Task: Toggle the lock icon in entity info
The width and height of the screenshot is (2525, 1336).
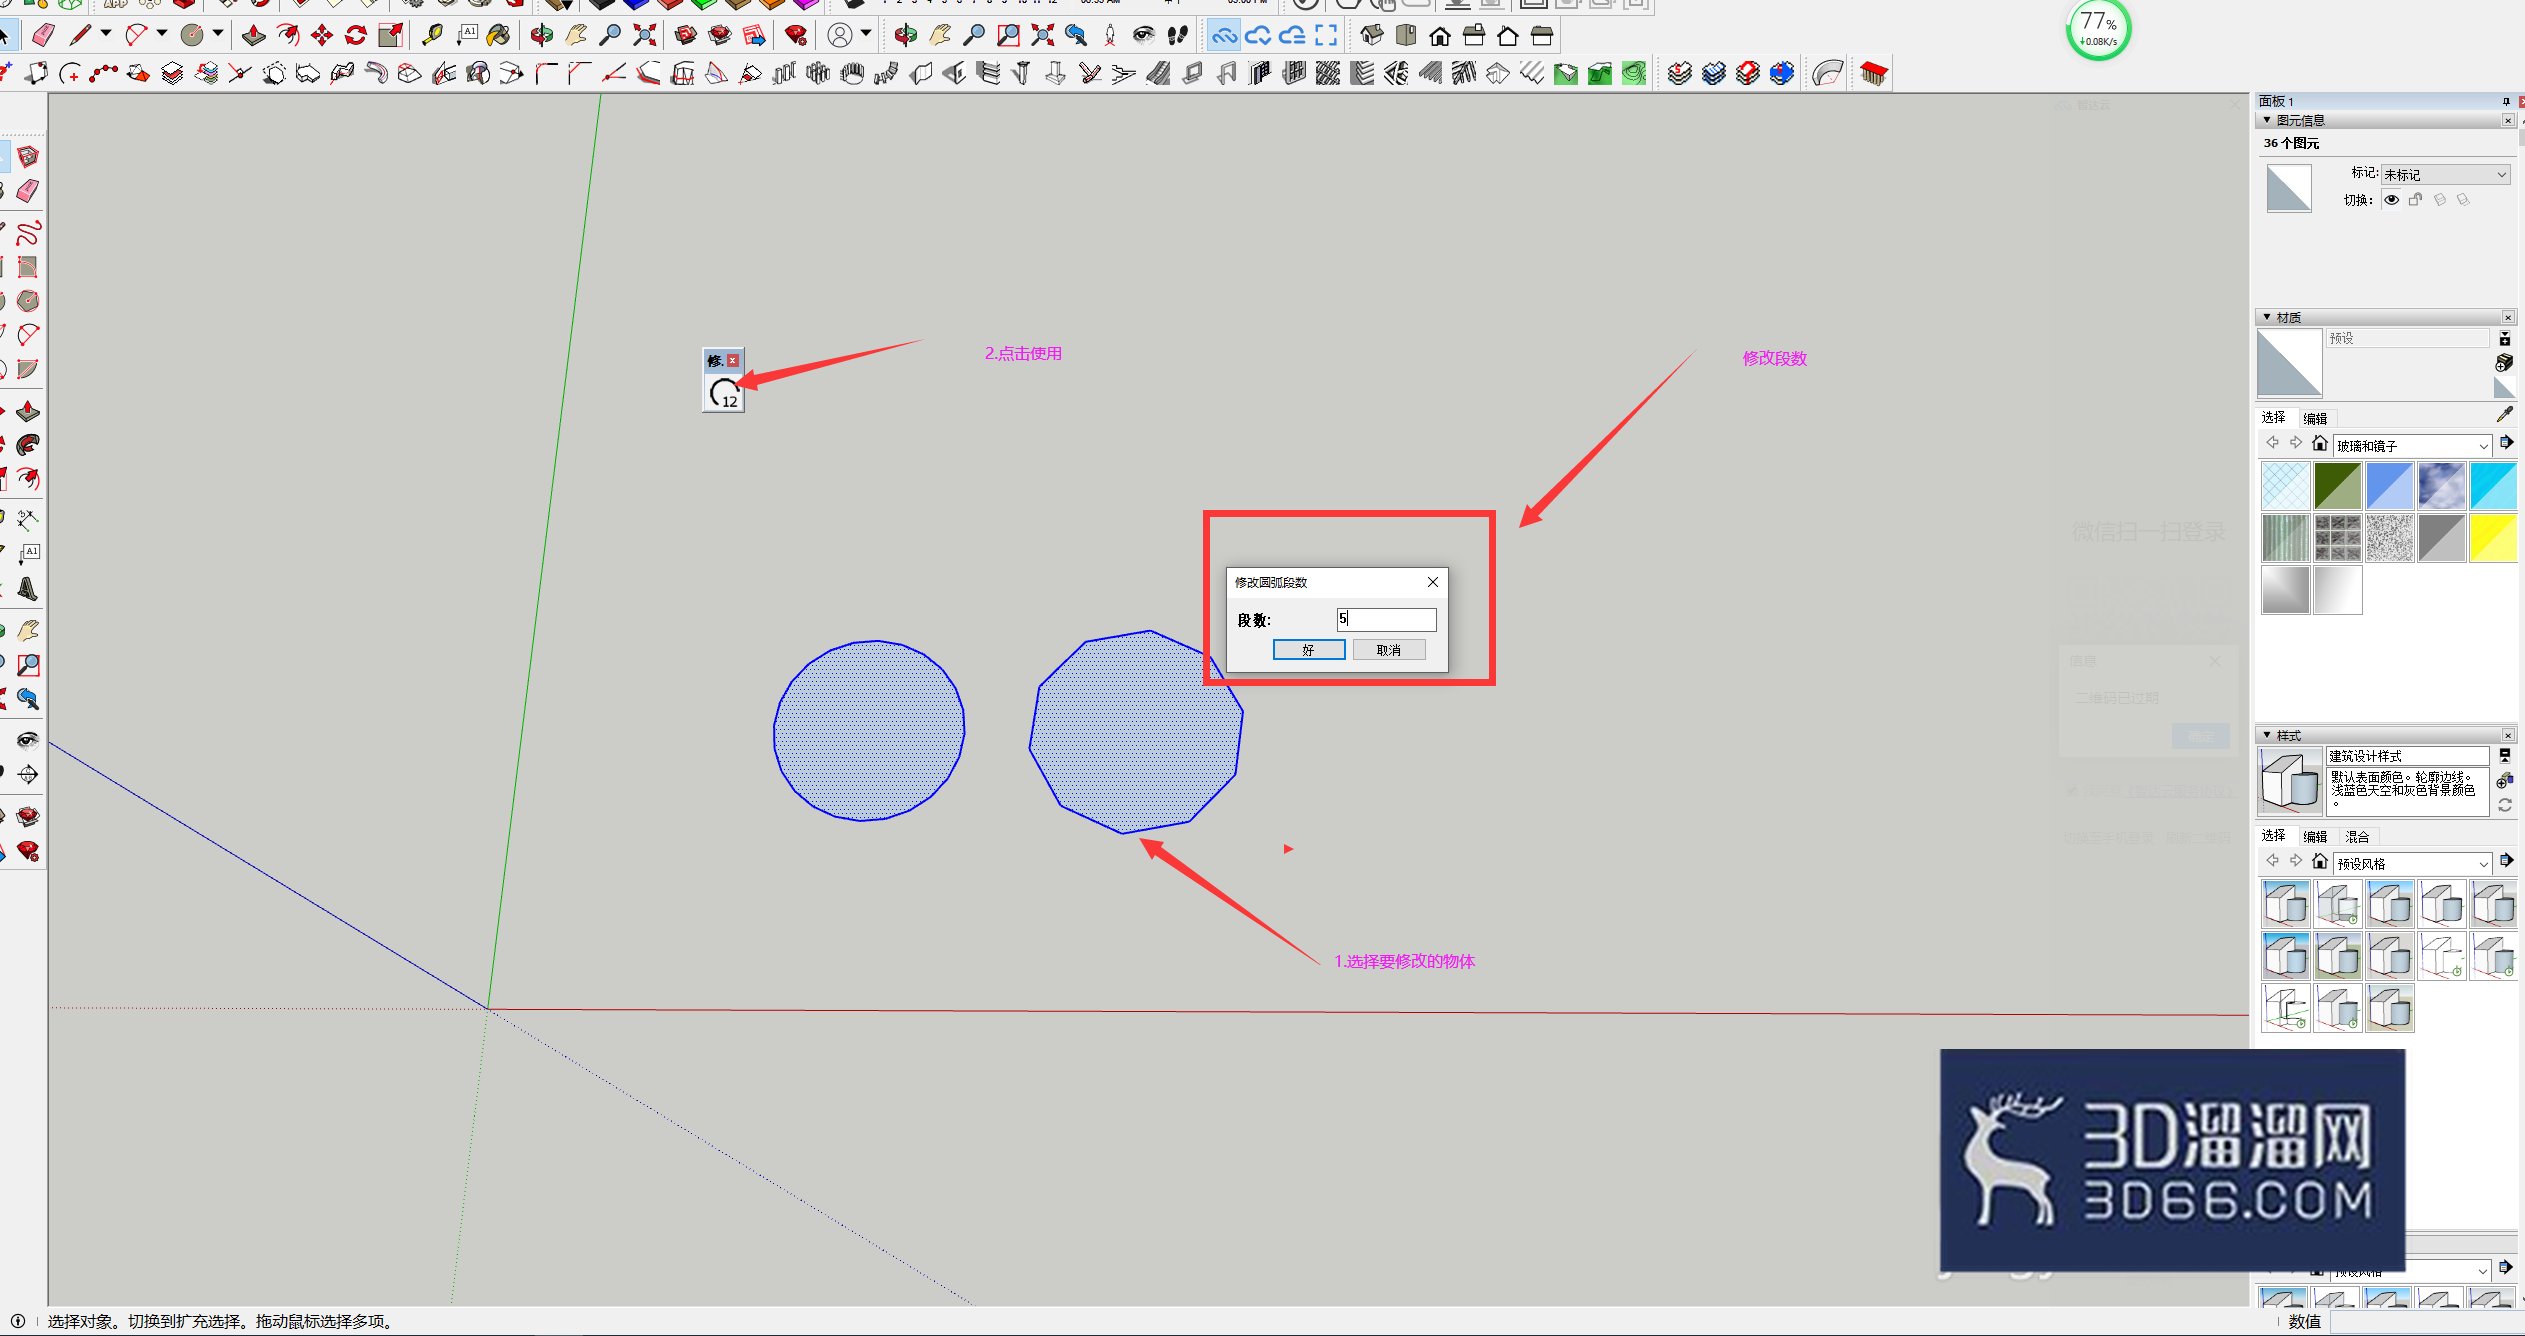Action: pos(2415,200)
